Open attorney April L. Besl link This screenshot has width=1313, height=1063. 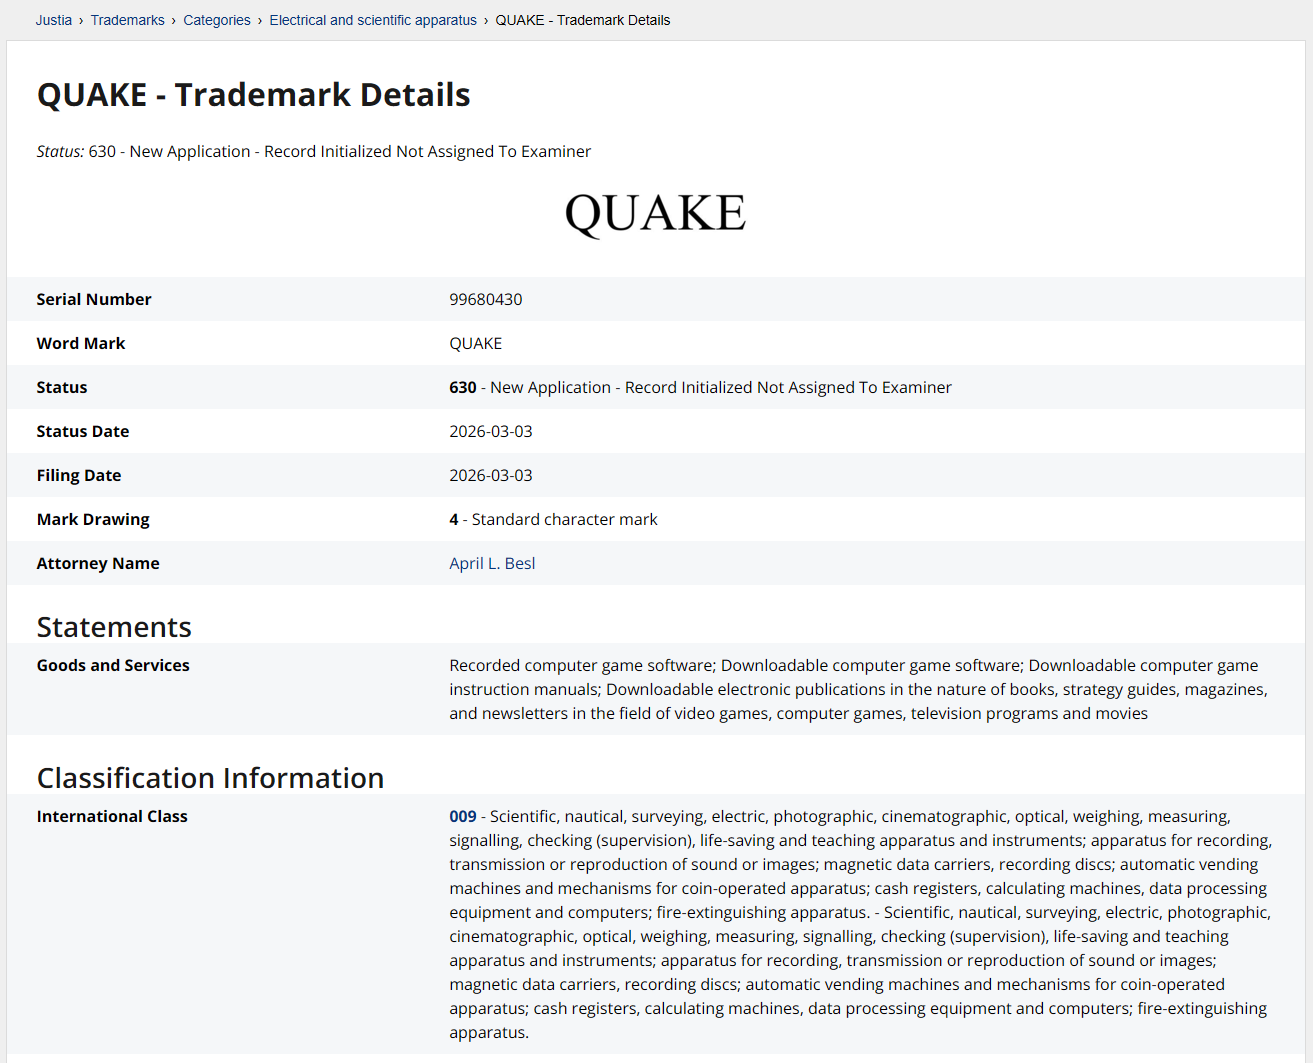[x=492, y=563]
